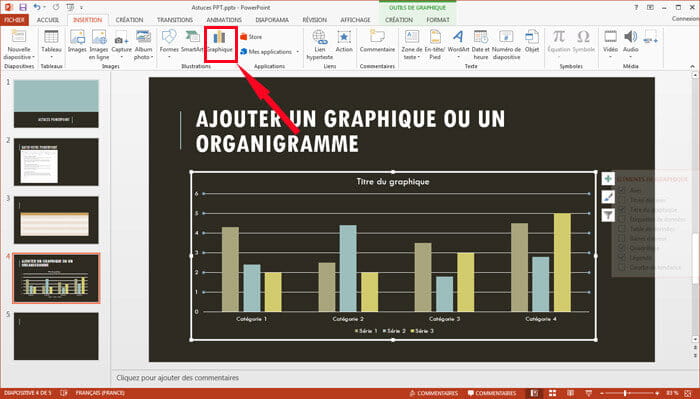Open the Formes shapes gallery
The image size is (700, 399).
[x=169, y=45]
